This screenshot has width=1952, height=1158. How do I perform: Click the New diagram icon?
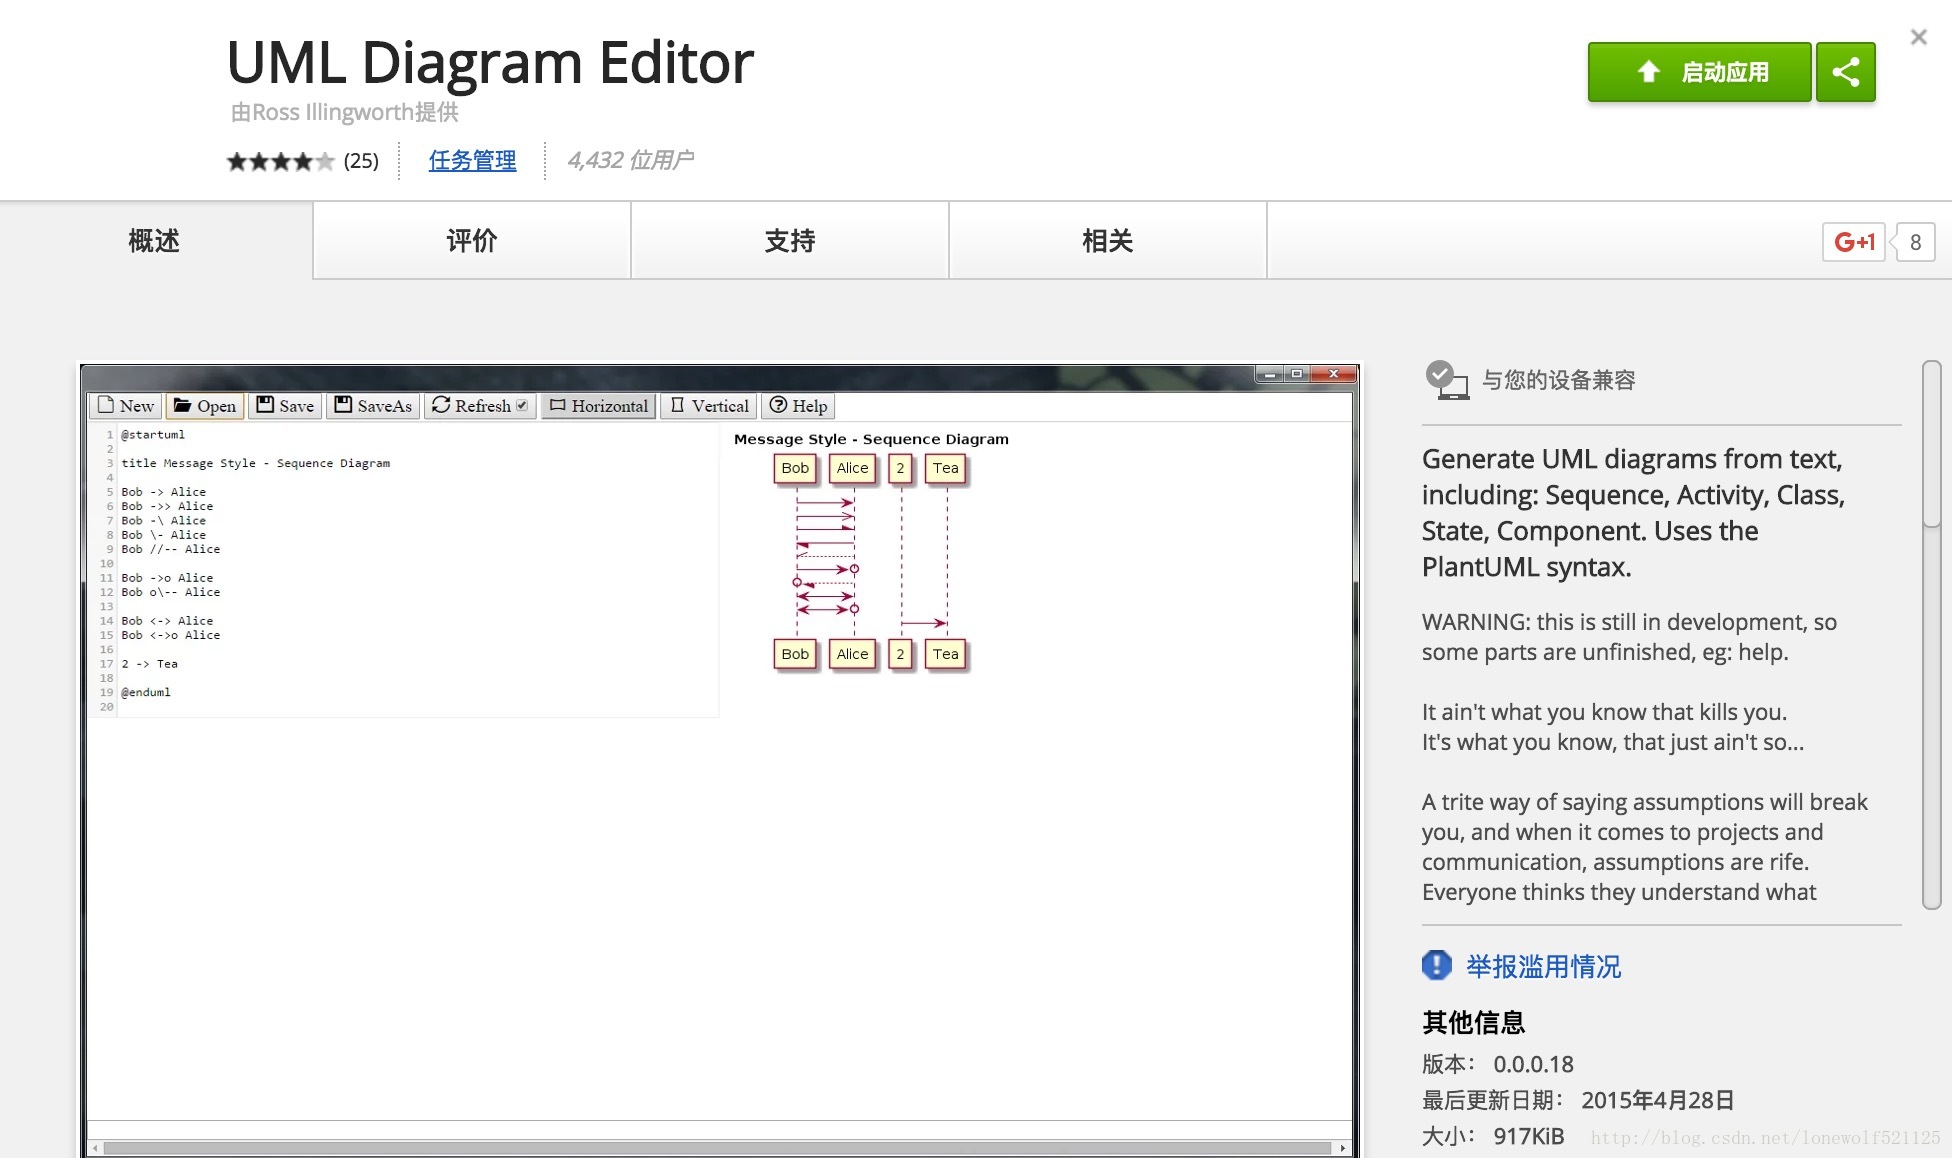tap(123, 405)
